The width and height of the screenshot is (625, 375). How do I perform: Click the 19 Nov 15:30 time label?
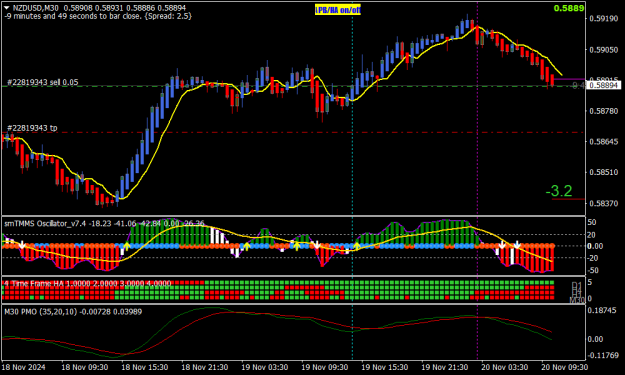[x=385, y=367]
